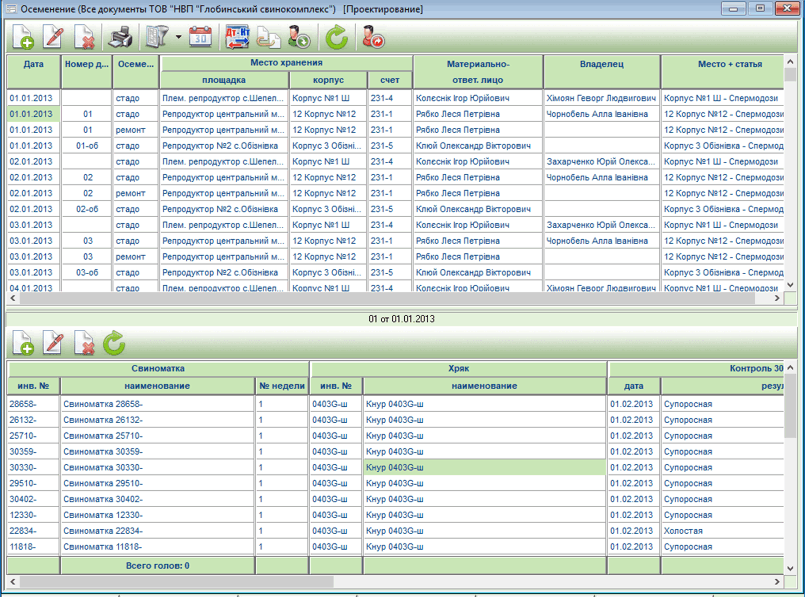Refresh the top document list with green arrow
Viewport: 805px width, 597px height.
pos(337,38)
